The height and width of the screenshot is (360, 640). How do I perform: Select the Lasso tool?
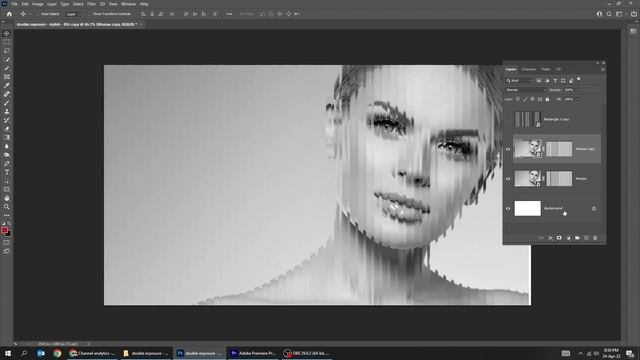click(x=7, y=51)
